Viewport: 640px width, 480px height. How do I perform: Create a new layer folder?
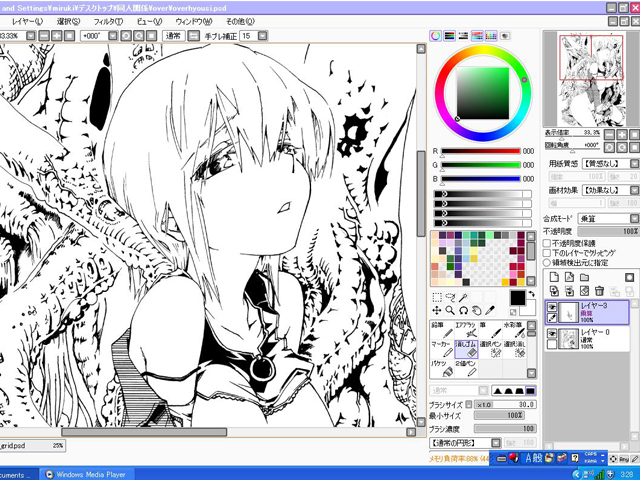point(584,277)
